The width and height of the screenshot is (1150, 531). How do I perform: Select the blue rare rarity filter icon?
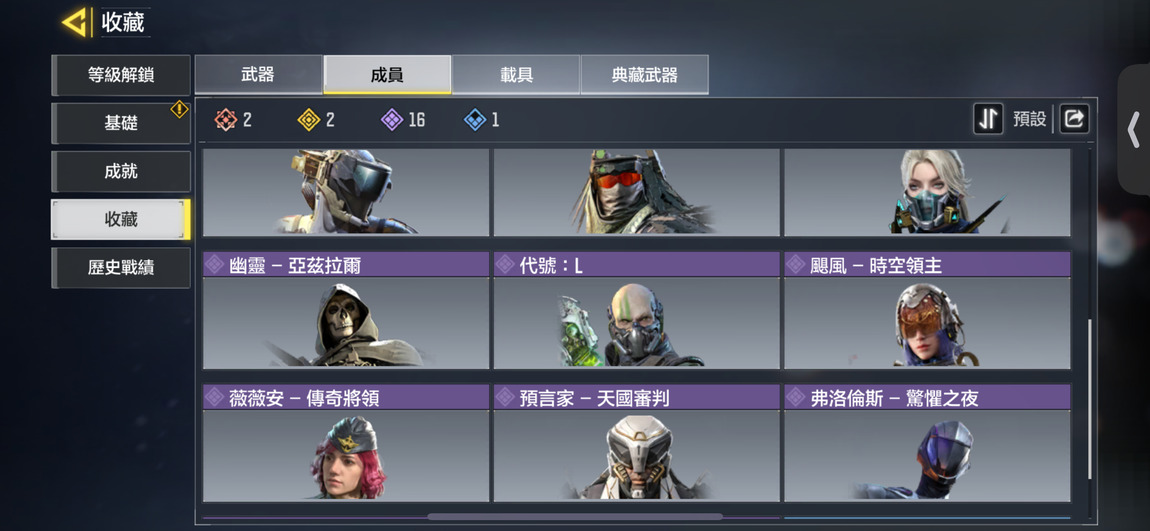pyautogui.click(x=475, y=120)
